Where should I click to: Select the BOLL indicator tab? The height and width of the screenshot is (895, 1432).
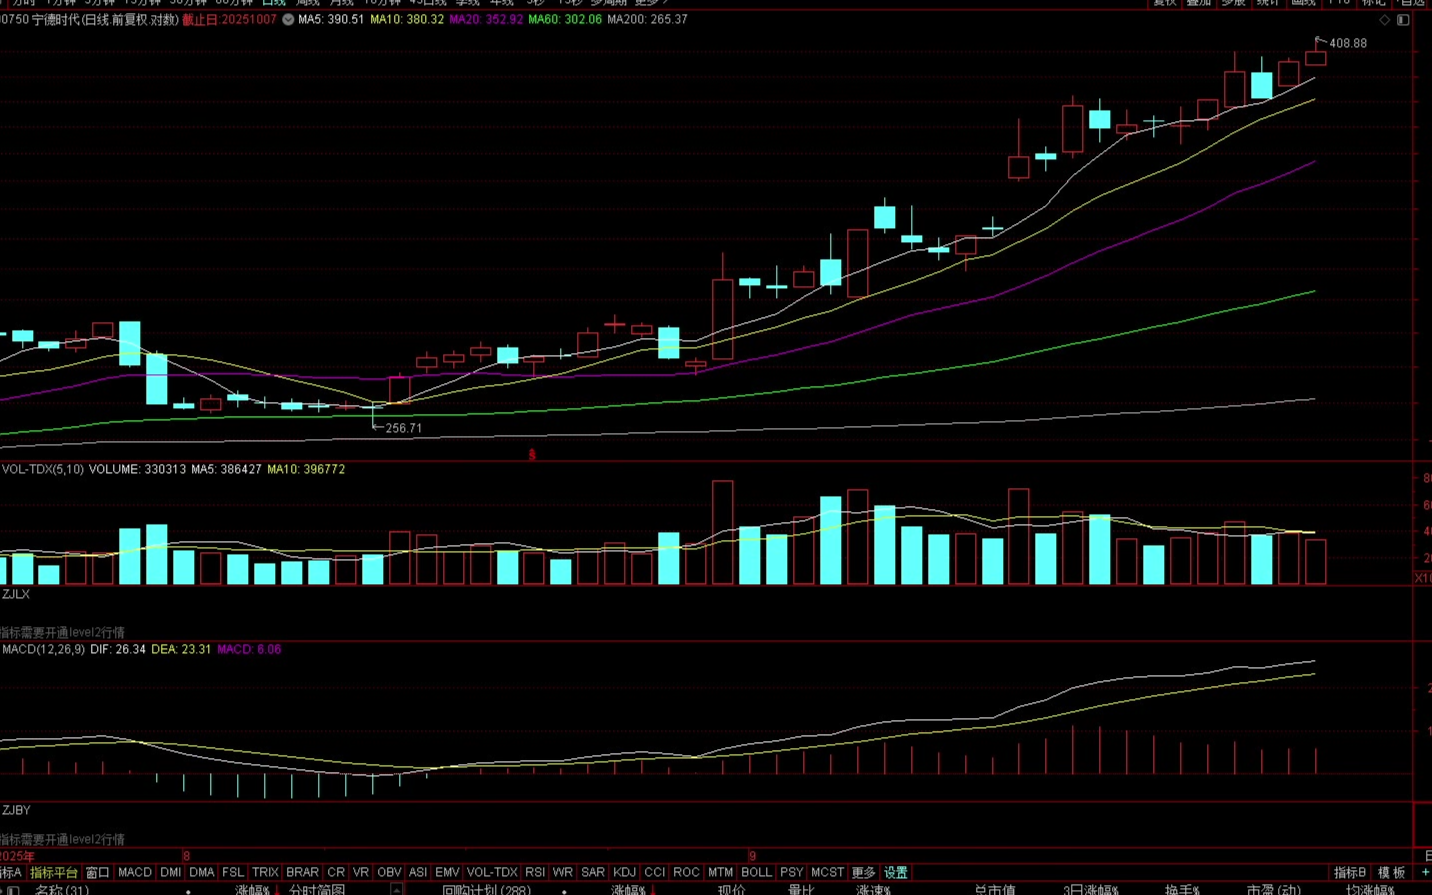756,873
